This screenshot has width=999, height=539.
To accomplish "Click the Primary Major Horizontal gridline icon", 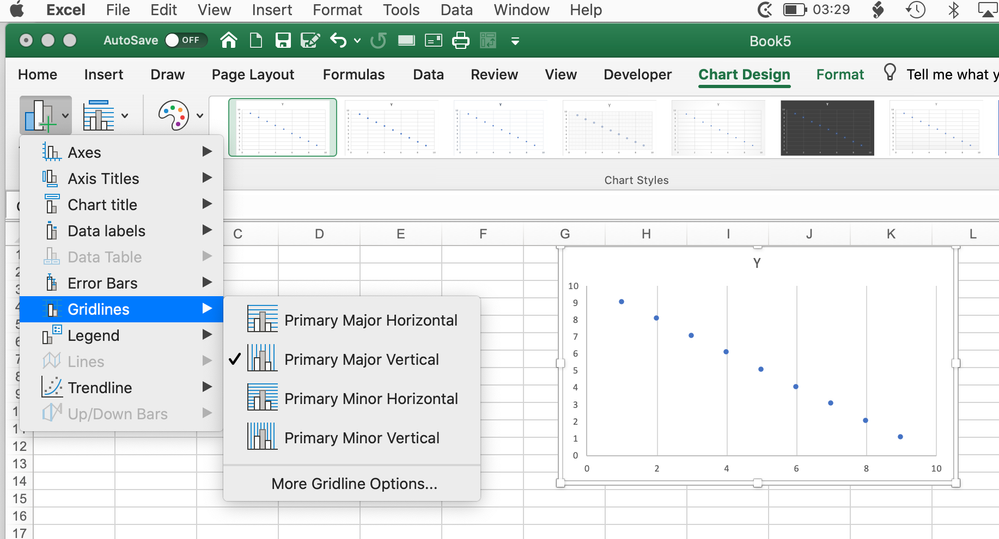I will click(262, 319).
